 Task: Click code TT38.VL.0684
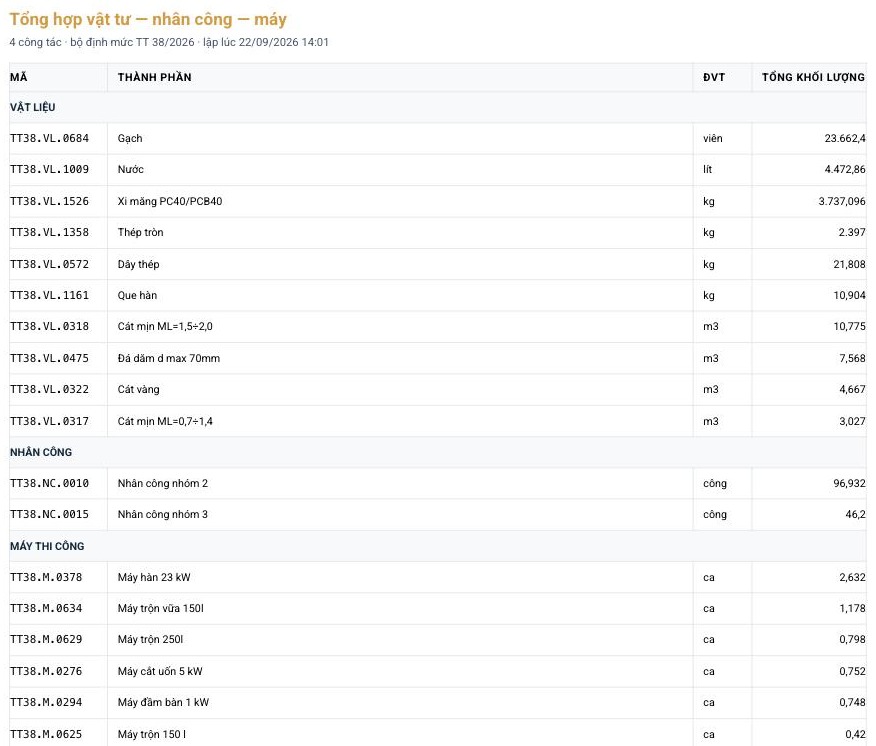49,138
